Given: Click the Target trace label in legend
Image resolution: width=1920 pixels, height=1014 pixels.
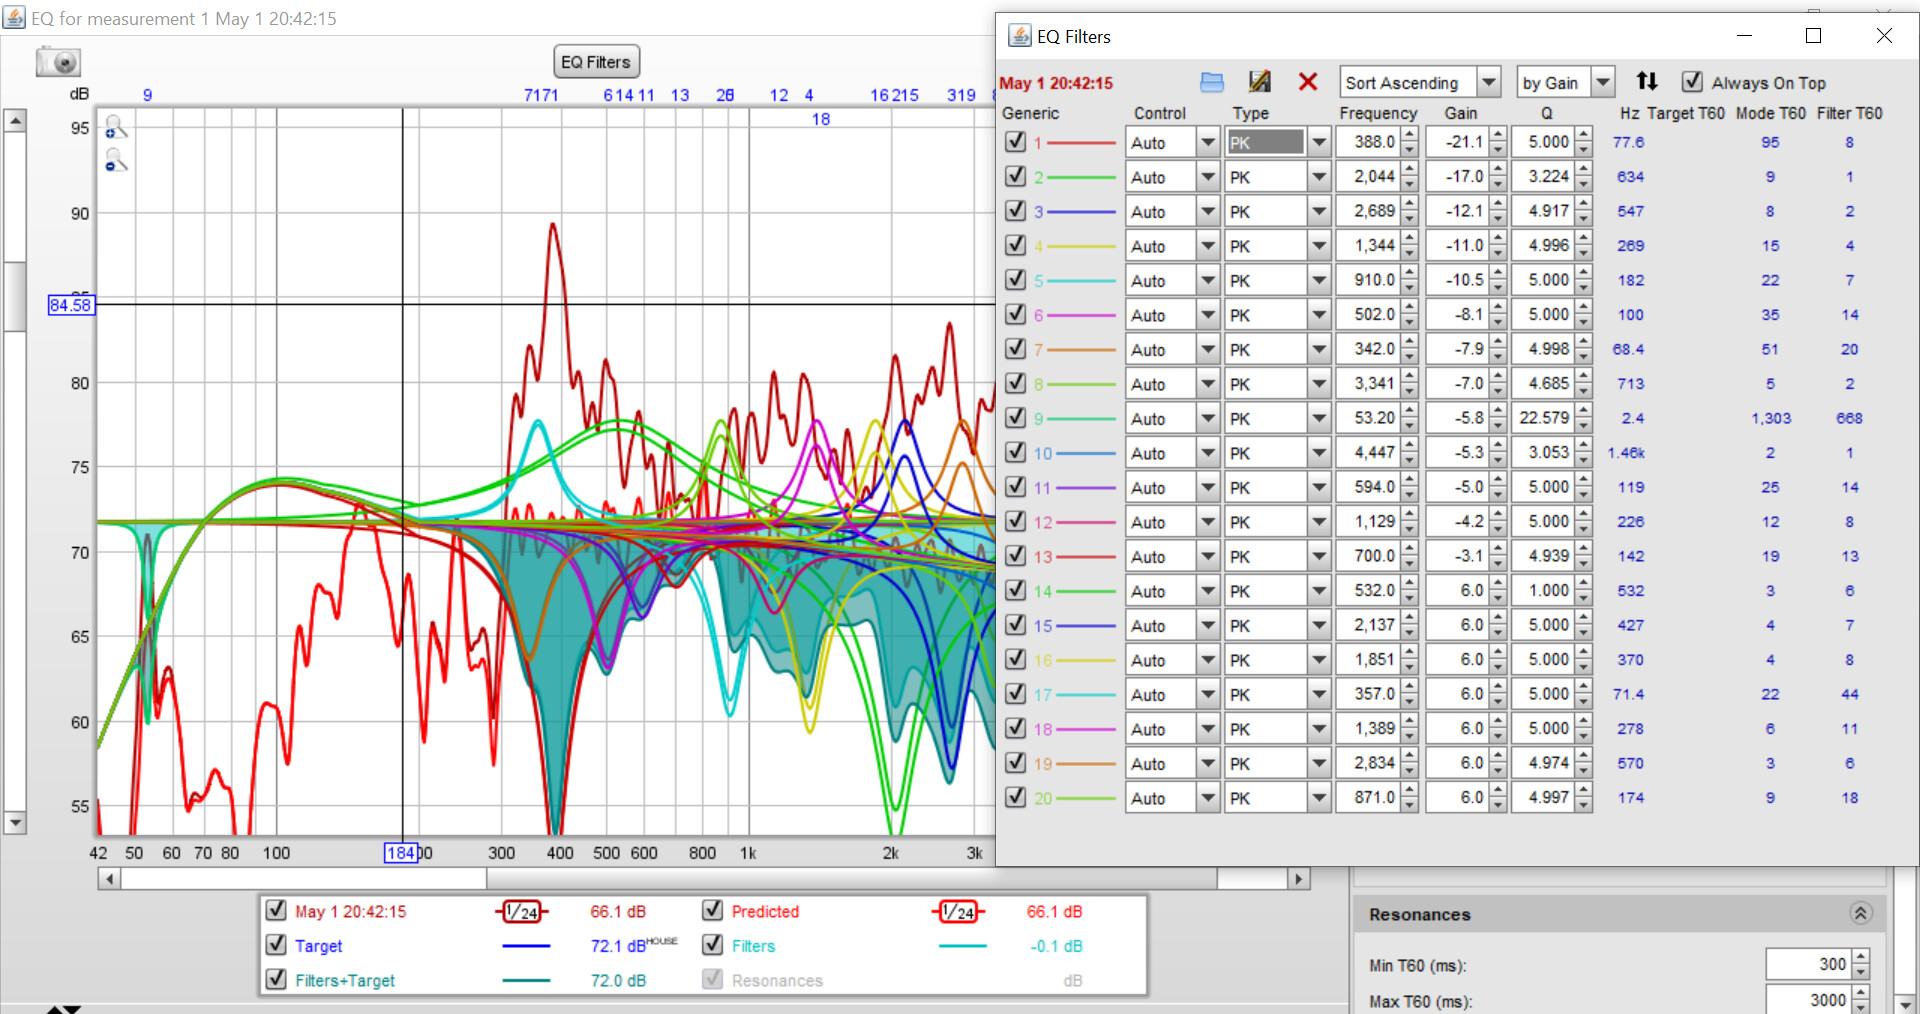Looking at the screenshot, I should [318, 946].
